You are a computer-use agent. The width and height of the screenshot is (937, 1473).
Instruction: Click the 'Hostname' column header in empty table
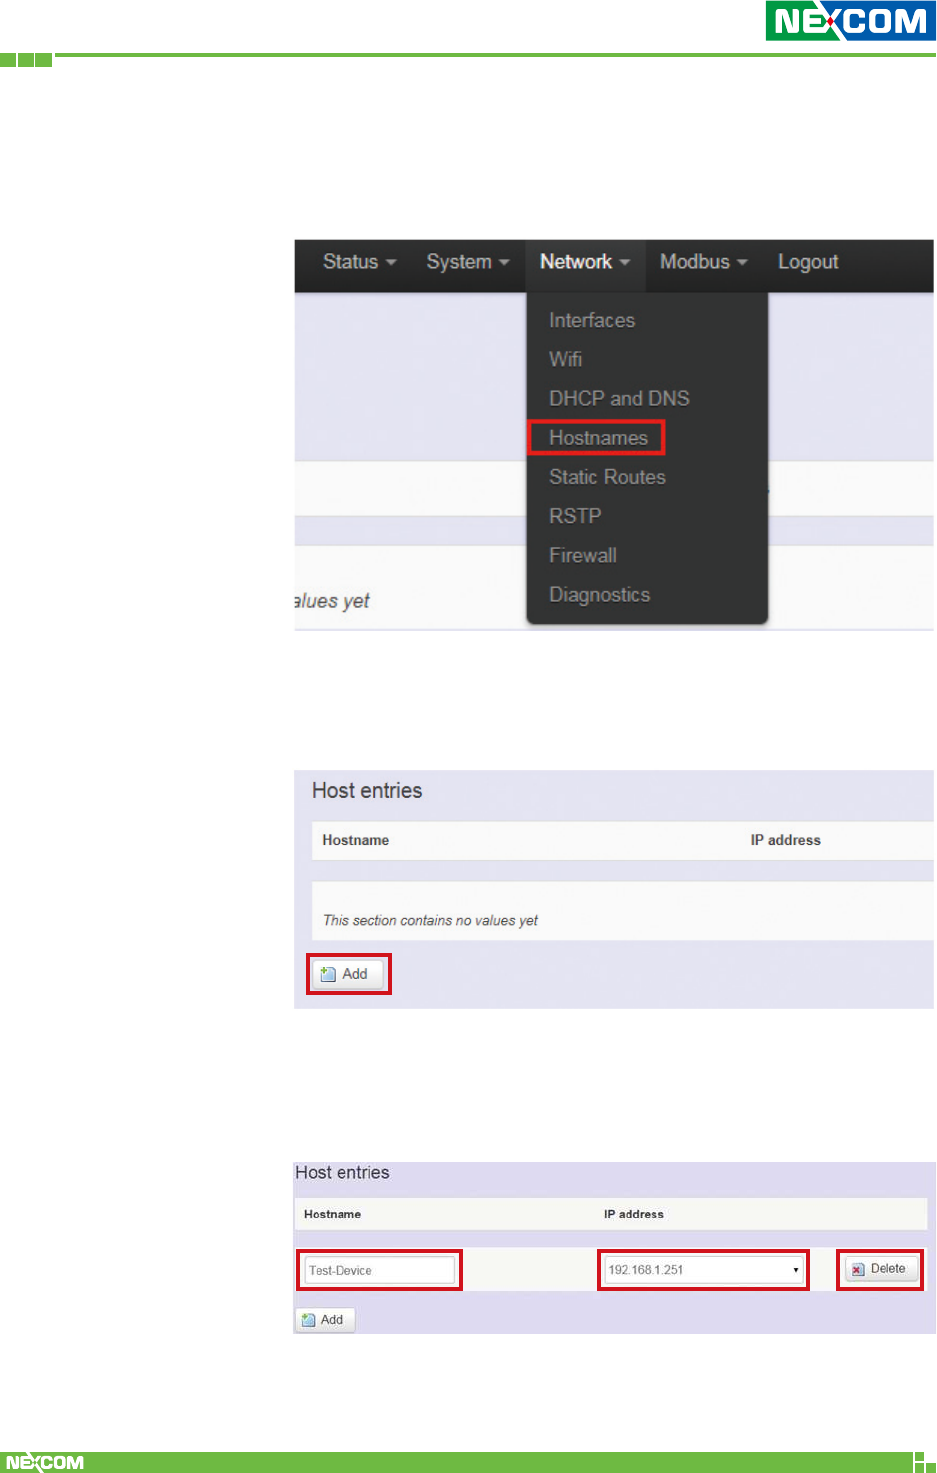pyautogui.click(x=356, y=840)
